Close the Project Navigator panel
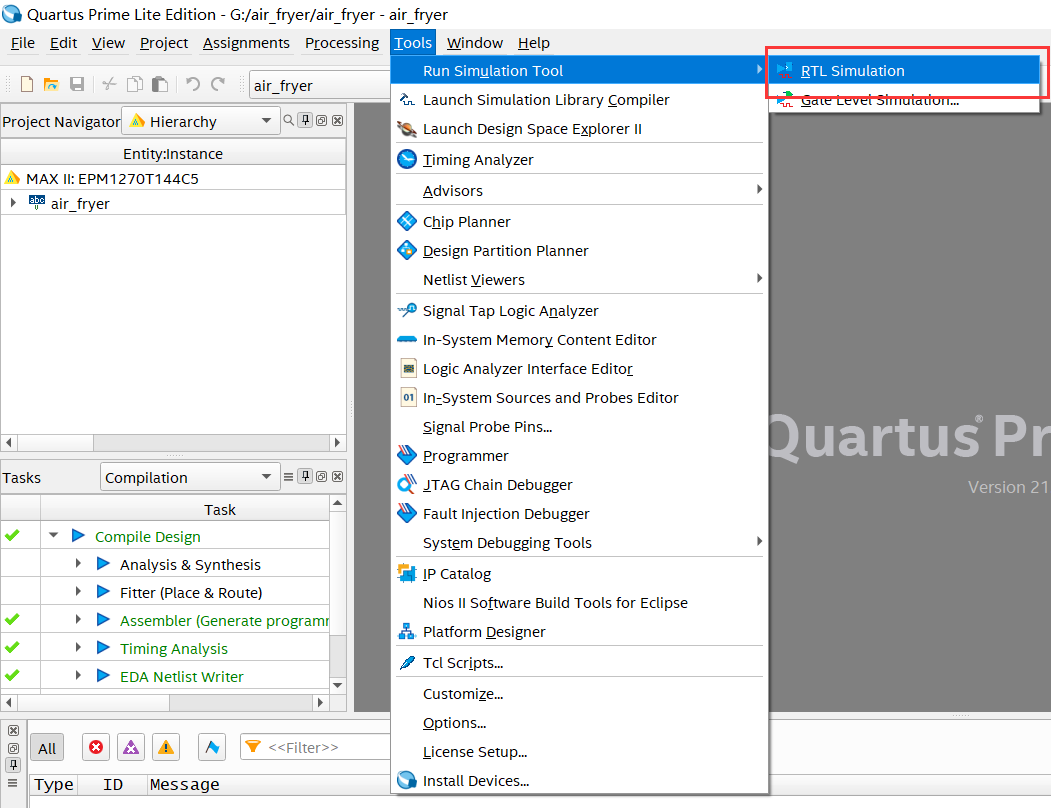 [x=338, y=121]
